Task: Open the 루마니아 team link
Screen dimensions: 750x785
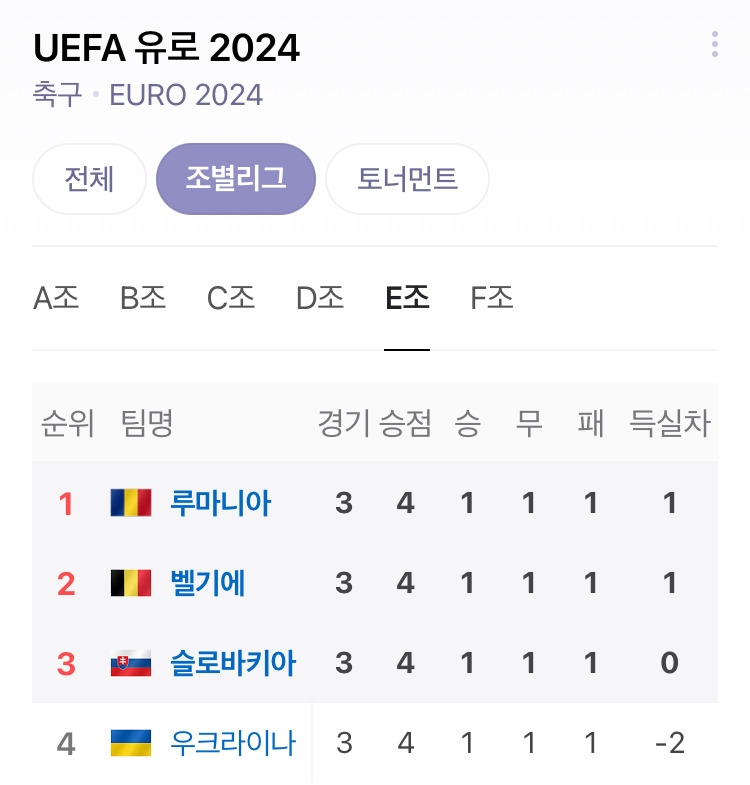Action: (x=221, y=503)
